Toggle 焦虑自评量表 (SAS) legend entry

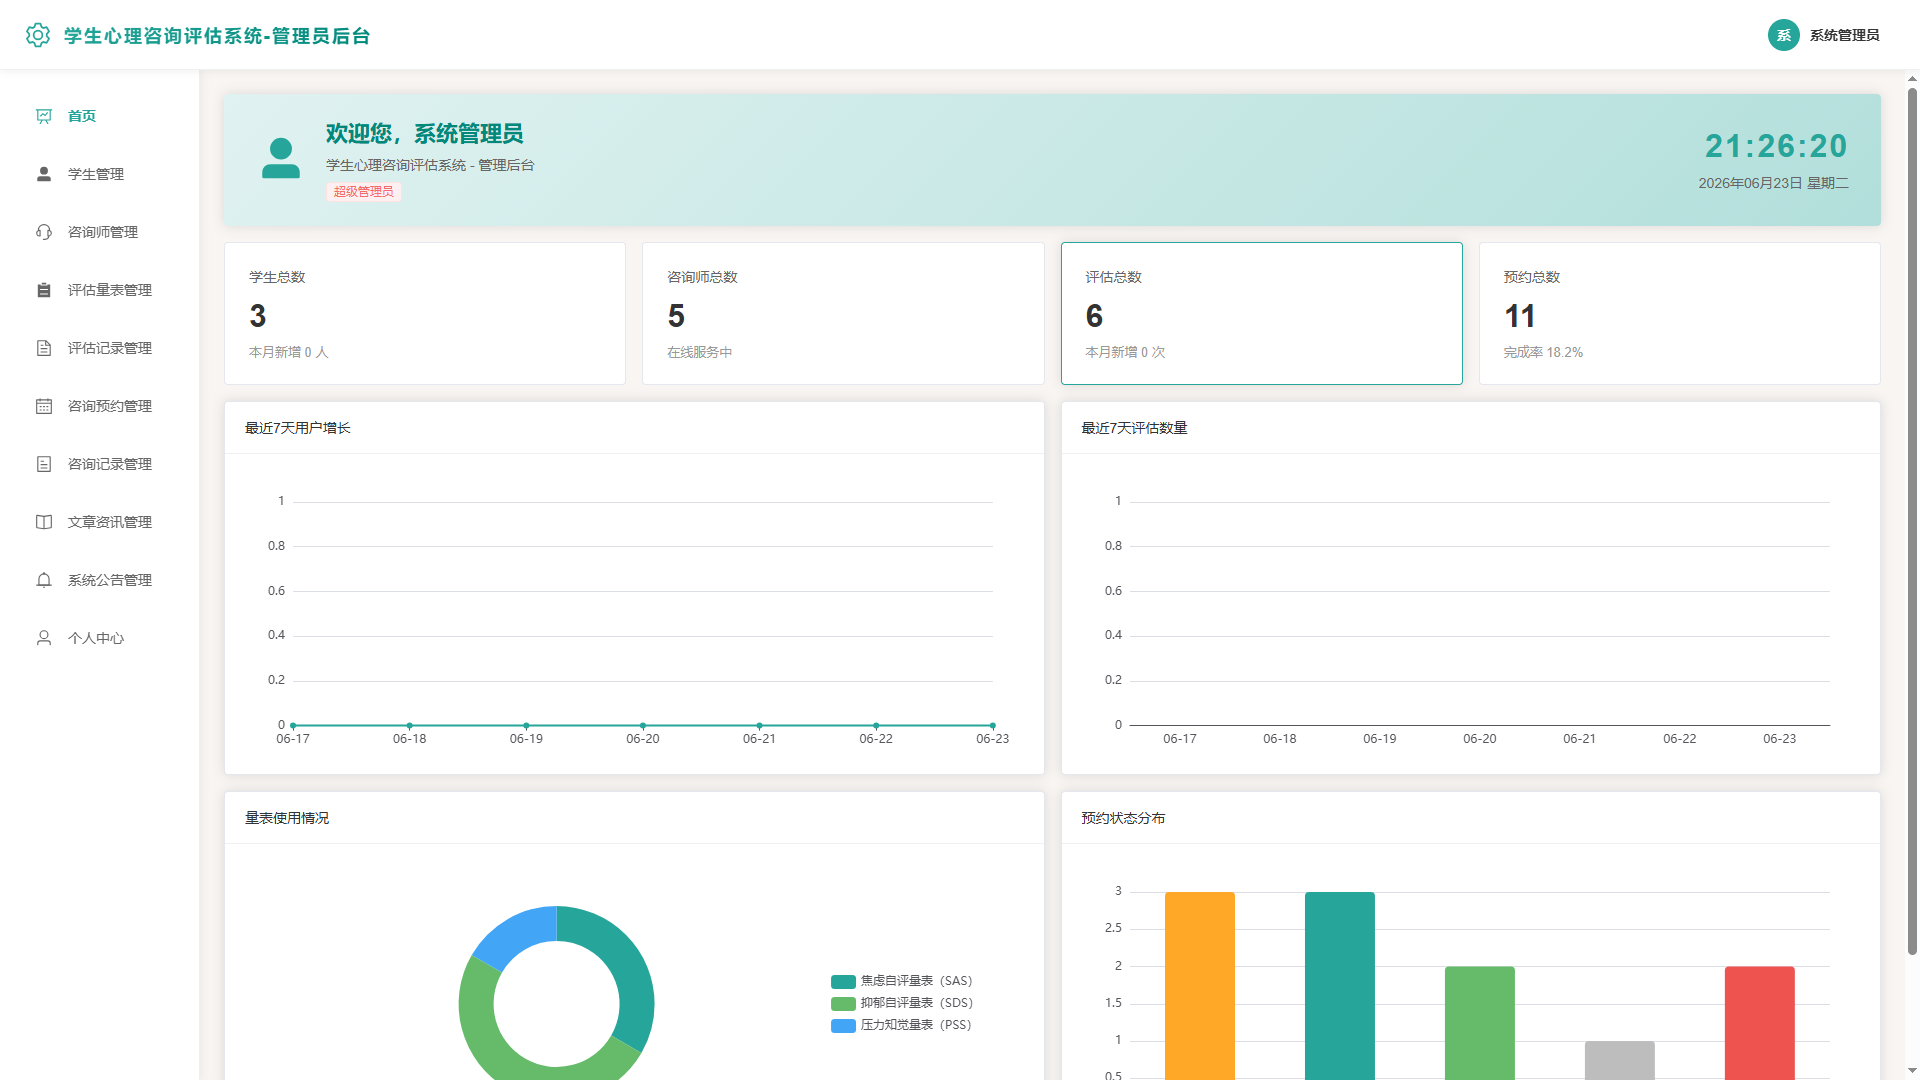[x=901, y=981]
